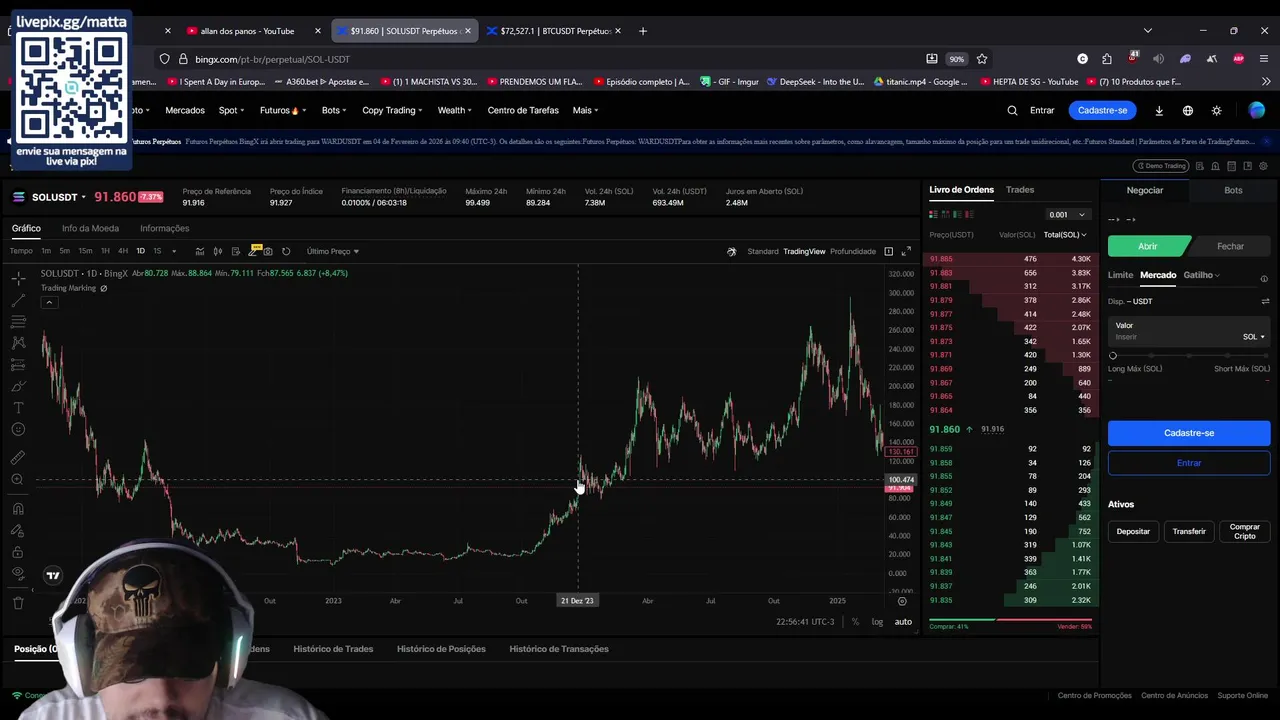Activate the magnet snap mode
1280x720 pixels.
pos(18,508)
